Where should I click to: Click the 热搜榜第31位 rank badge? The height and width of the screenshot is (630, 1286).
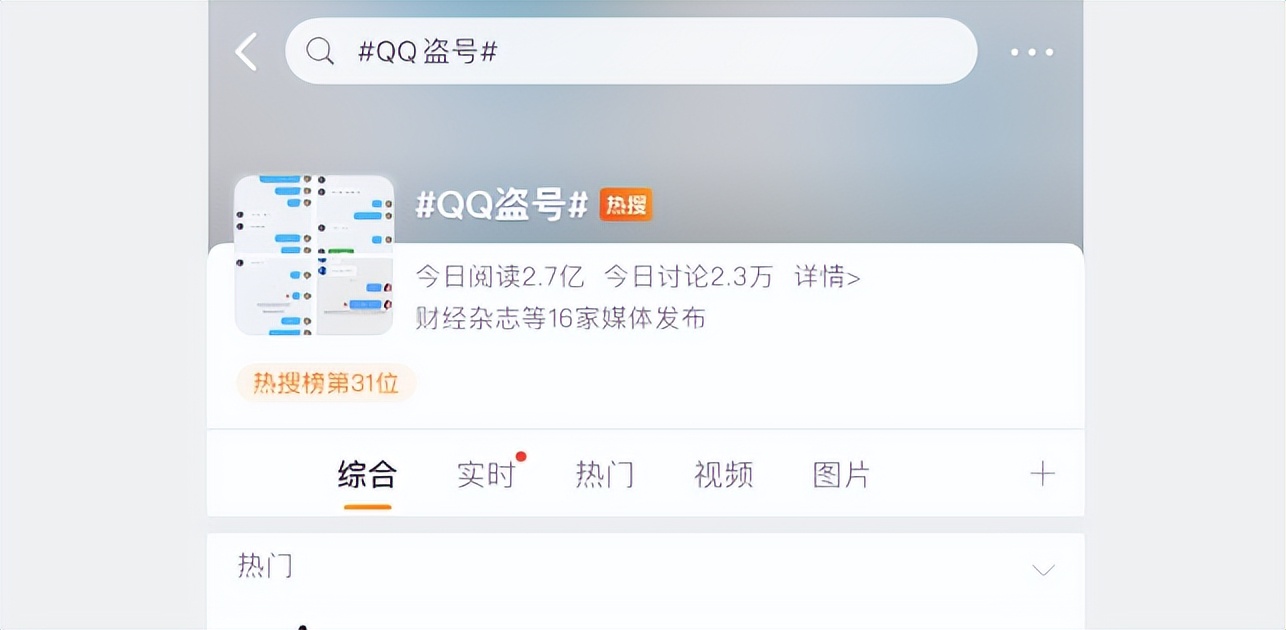coord(324,383)
